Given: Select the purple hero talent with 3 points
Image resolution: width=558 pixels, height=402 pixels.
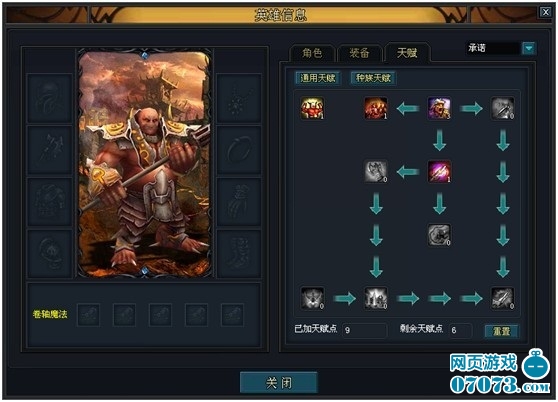Looking at the screenshot, I should click(x=439, y=108).
